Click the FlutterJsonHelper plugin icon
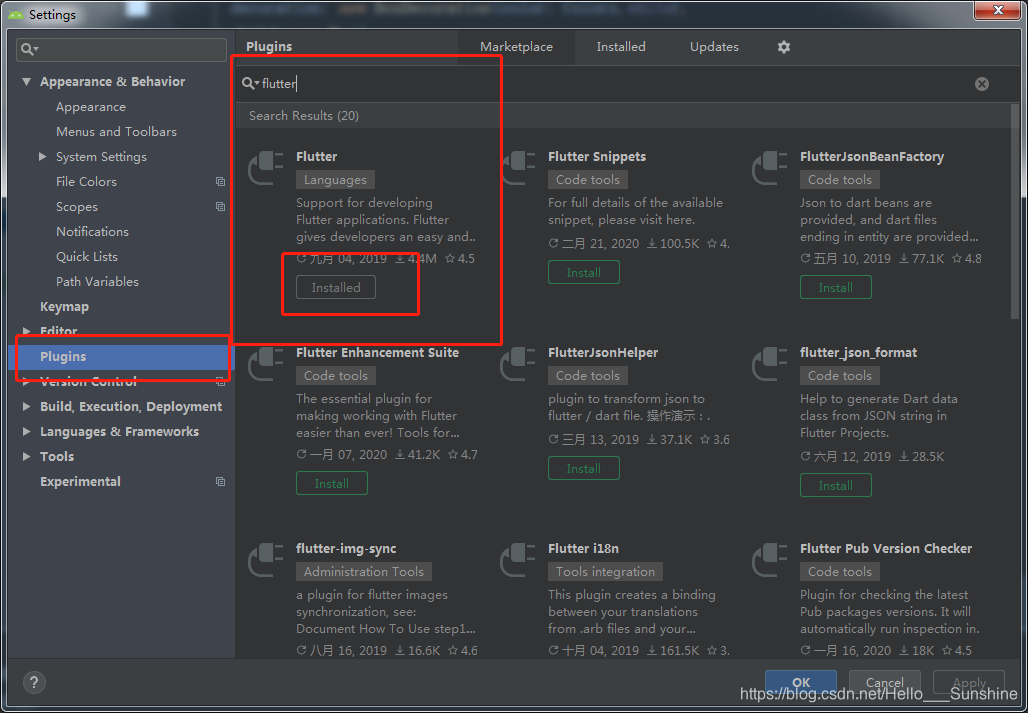1028x713 pixels. 517,365
